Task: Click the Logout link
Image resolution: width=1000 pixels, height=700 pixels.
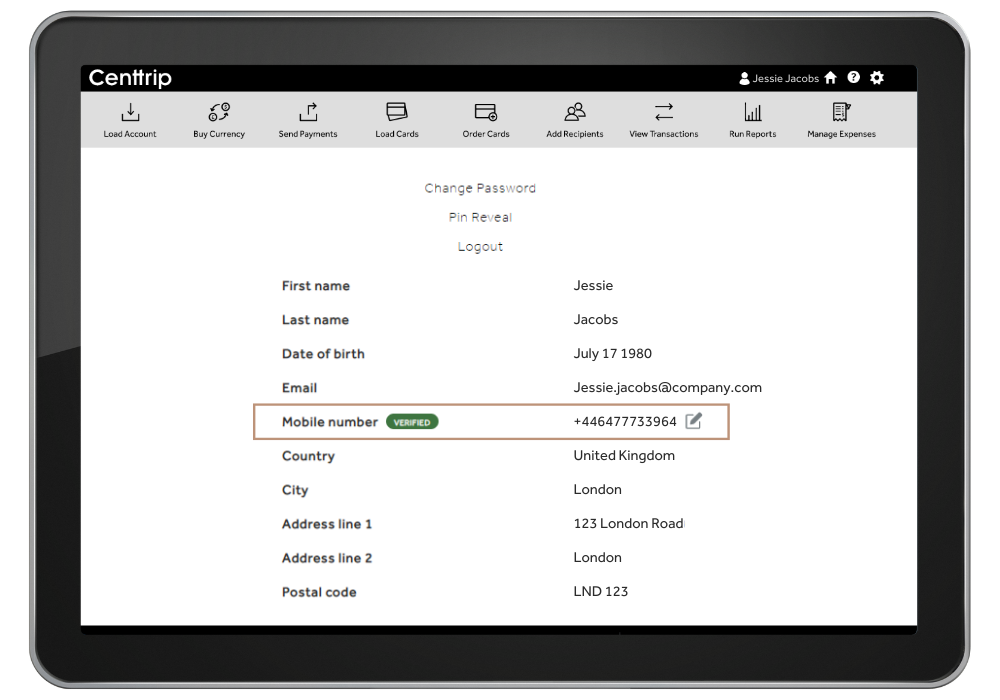Action: 480,247
